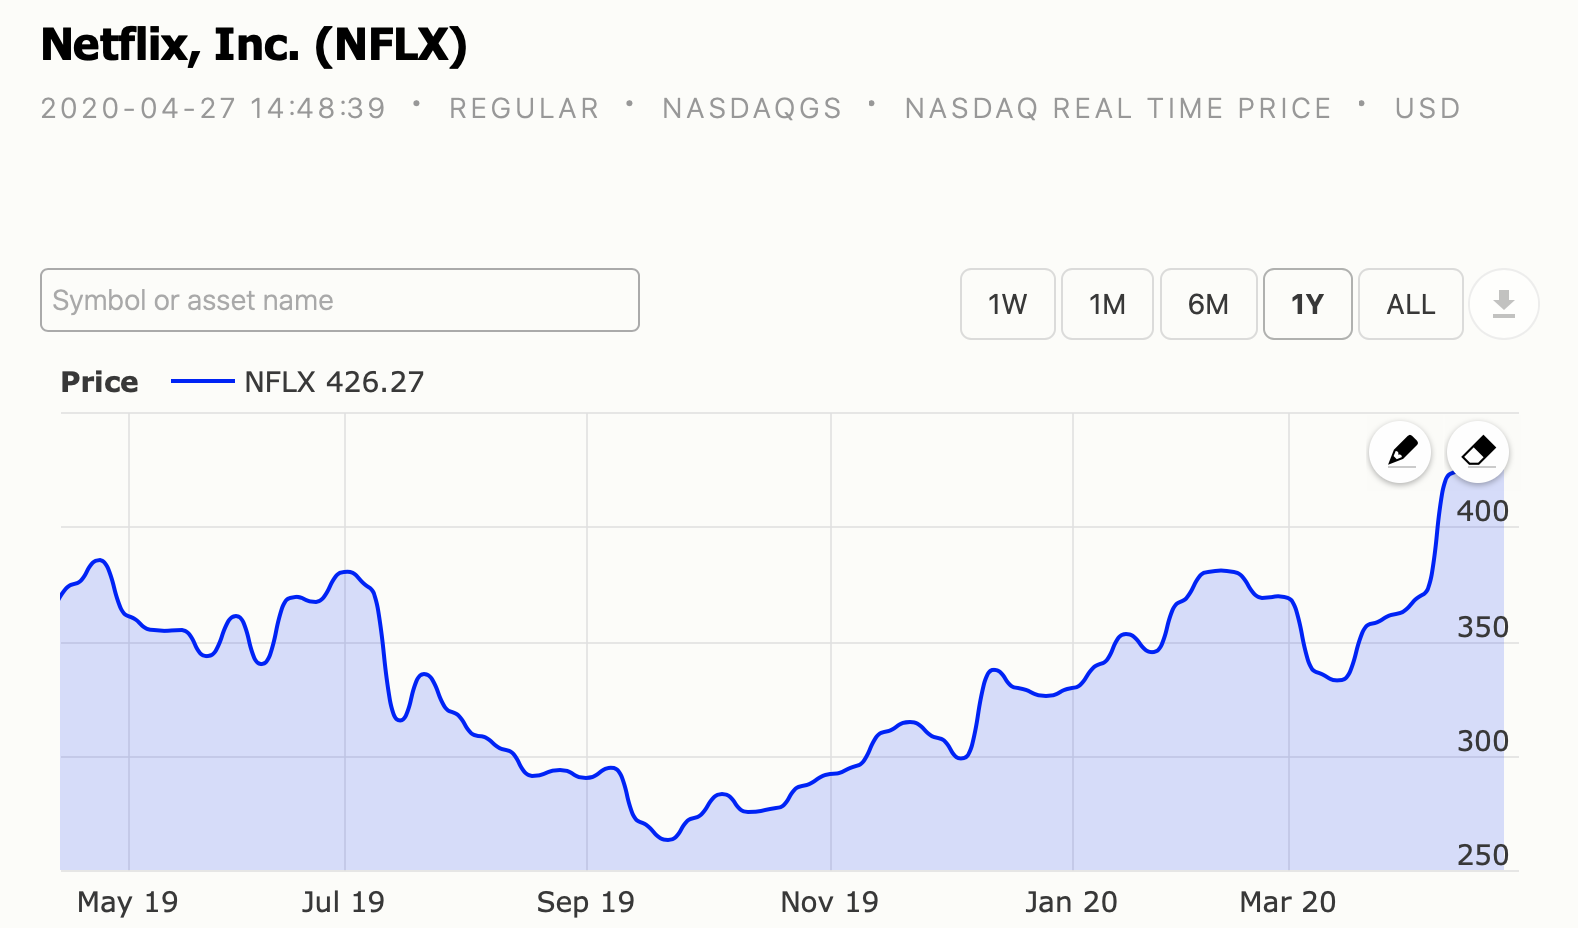This screenshot has height=928, width=1578.
Task: Show ALL price history
Action: (1411, 304)
